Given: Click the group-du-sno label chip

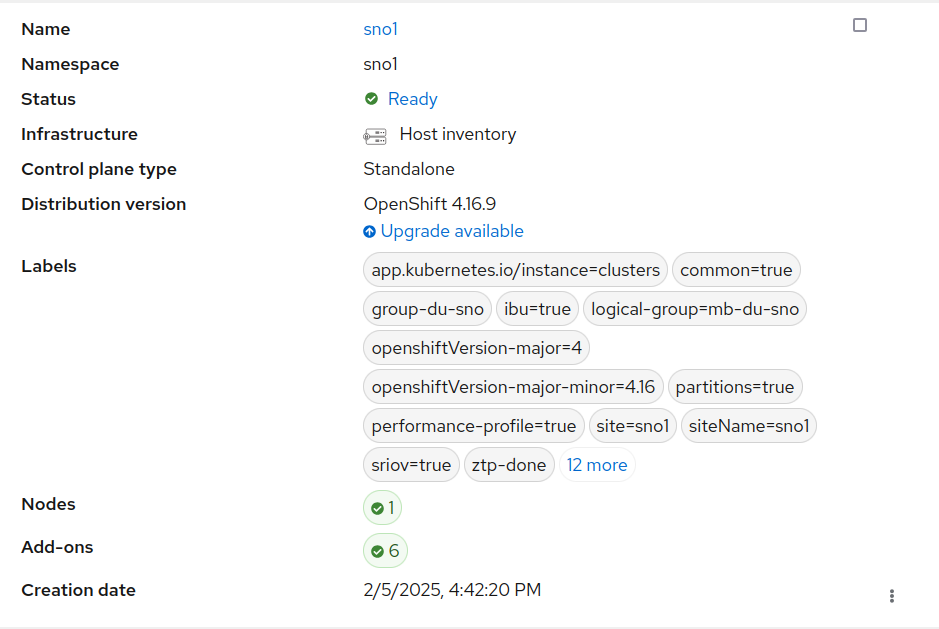Looking at the screenshot, I should coord(427,309).
